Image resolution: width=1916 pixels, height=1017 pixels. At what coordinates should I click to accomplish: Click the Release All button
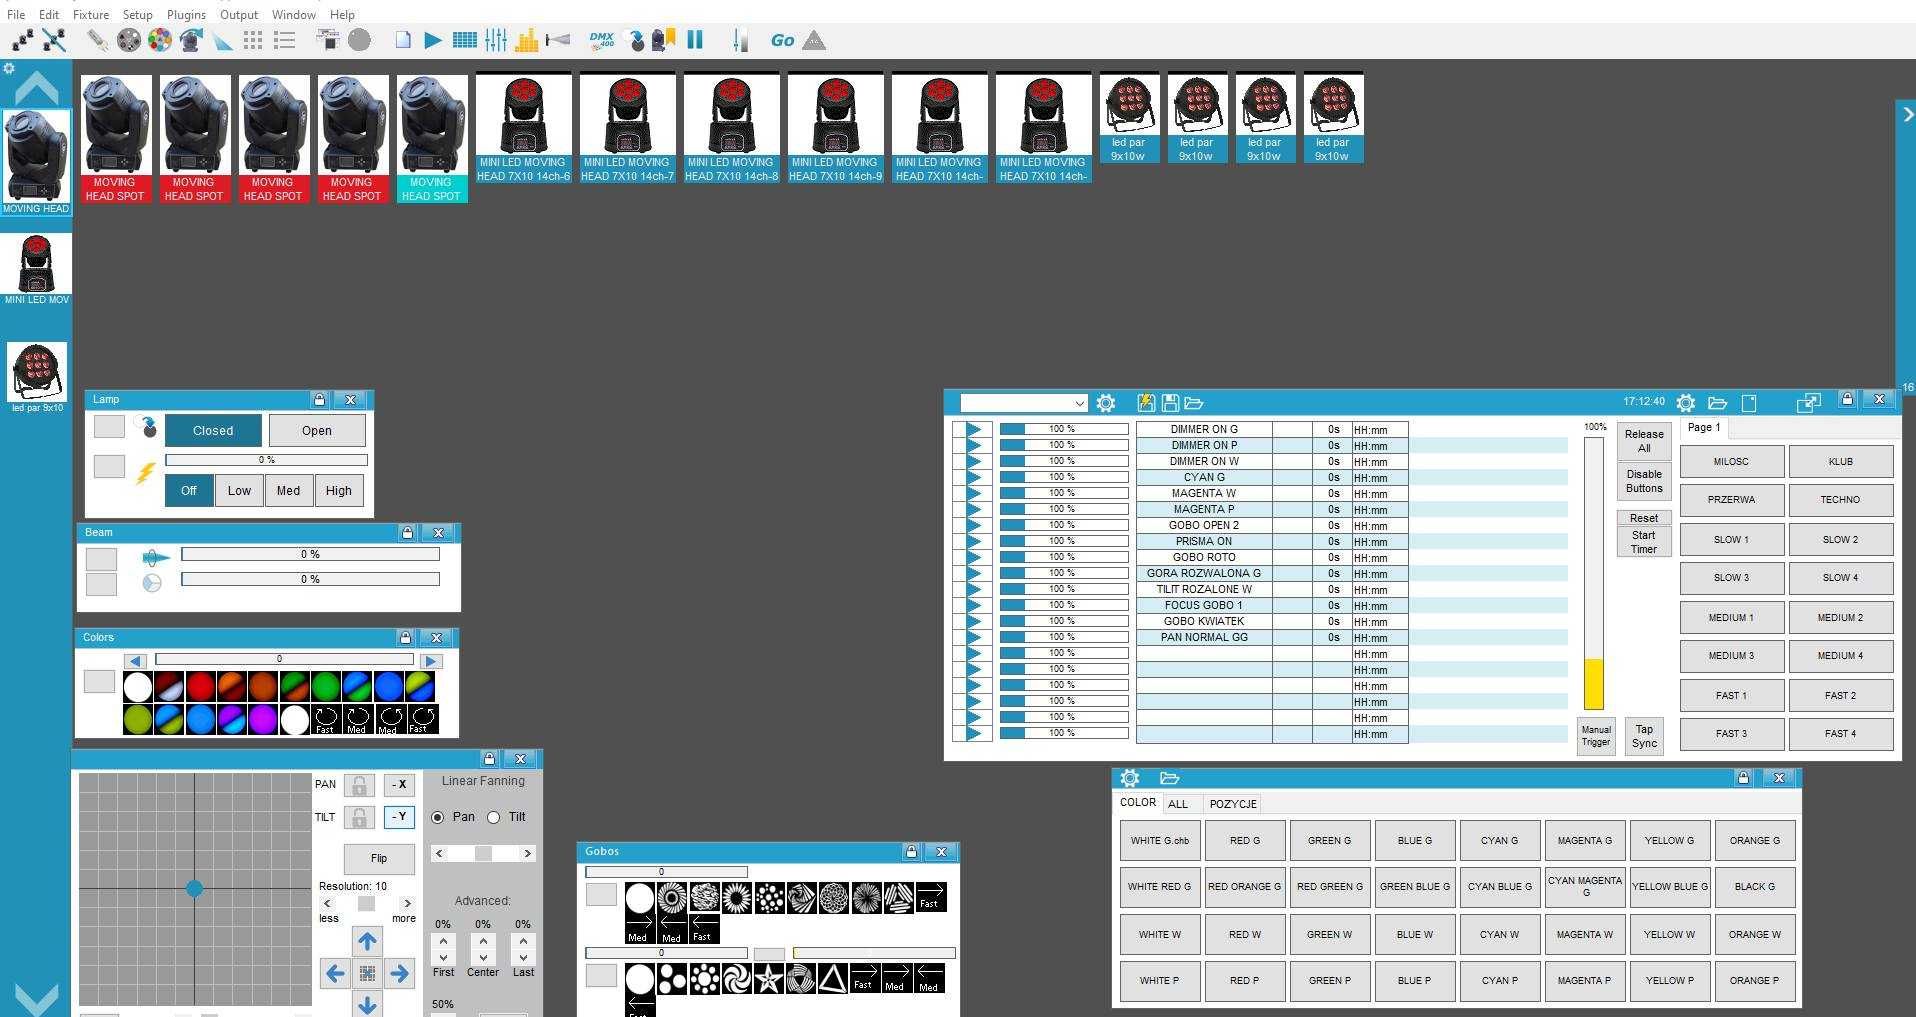click(x=1644, y=441)
